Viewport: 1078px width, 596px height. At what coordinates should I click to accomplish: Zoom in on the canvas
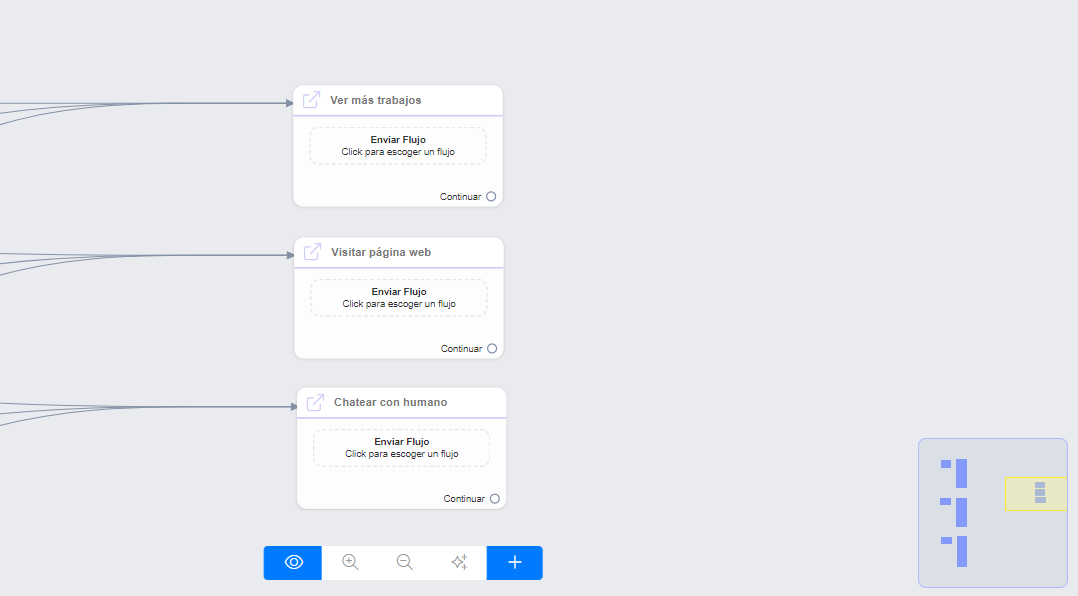click(x=350, y=562)
